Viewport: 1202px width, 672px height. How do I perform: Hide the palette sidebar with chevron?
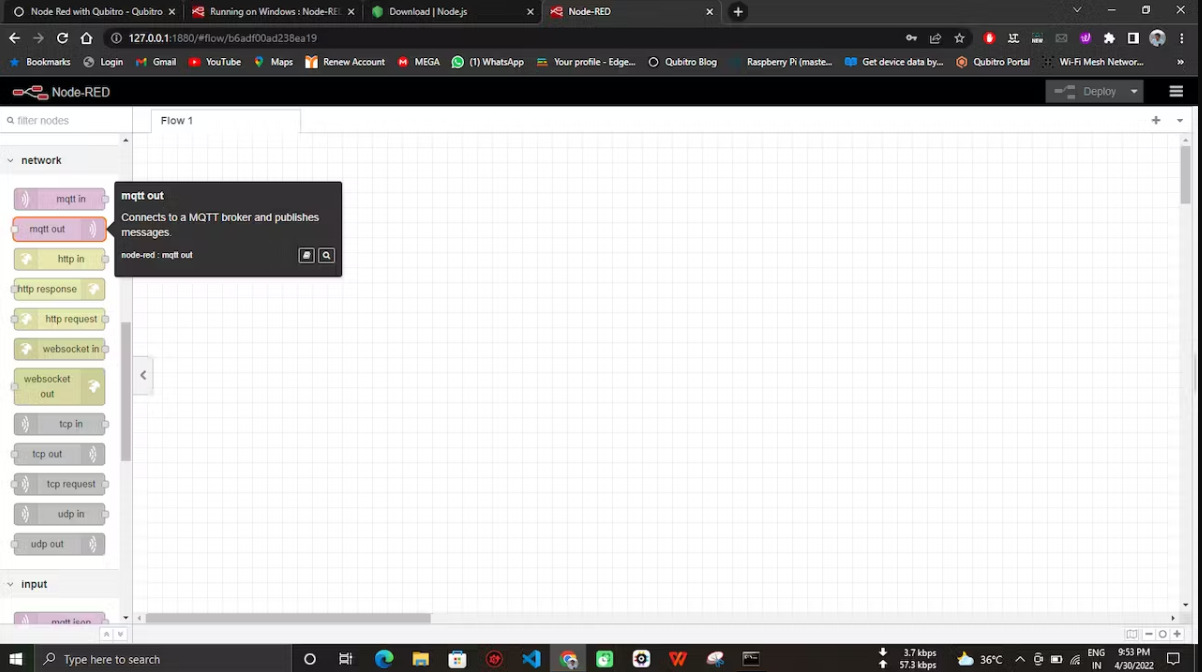click(143, 375)
